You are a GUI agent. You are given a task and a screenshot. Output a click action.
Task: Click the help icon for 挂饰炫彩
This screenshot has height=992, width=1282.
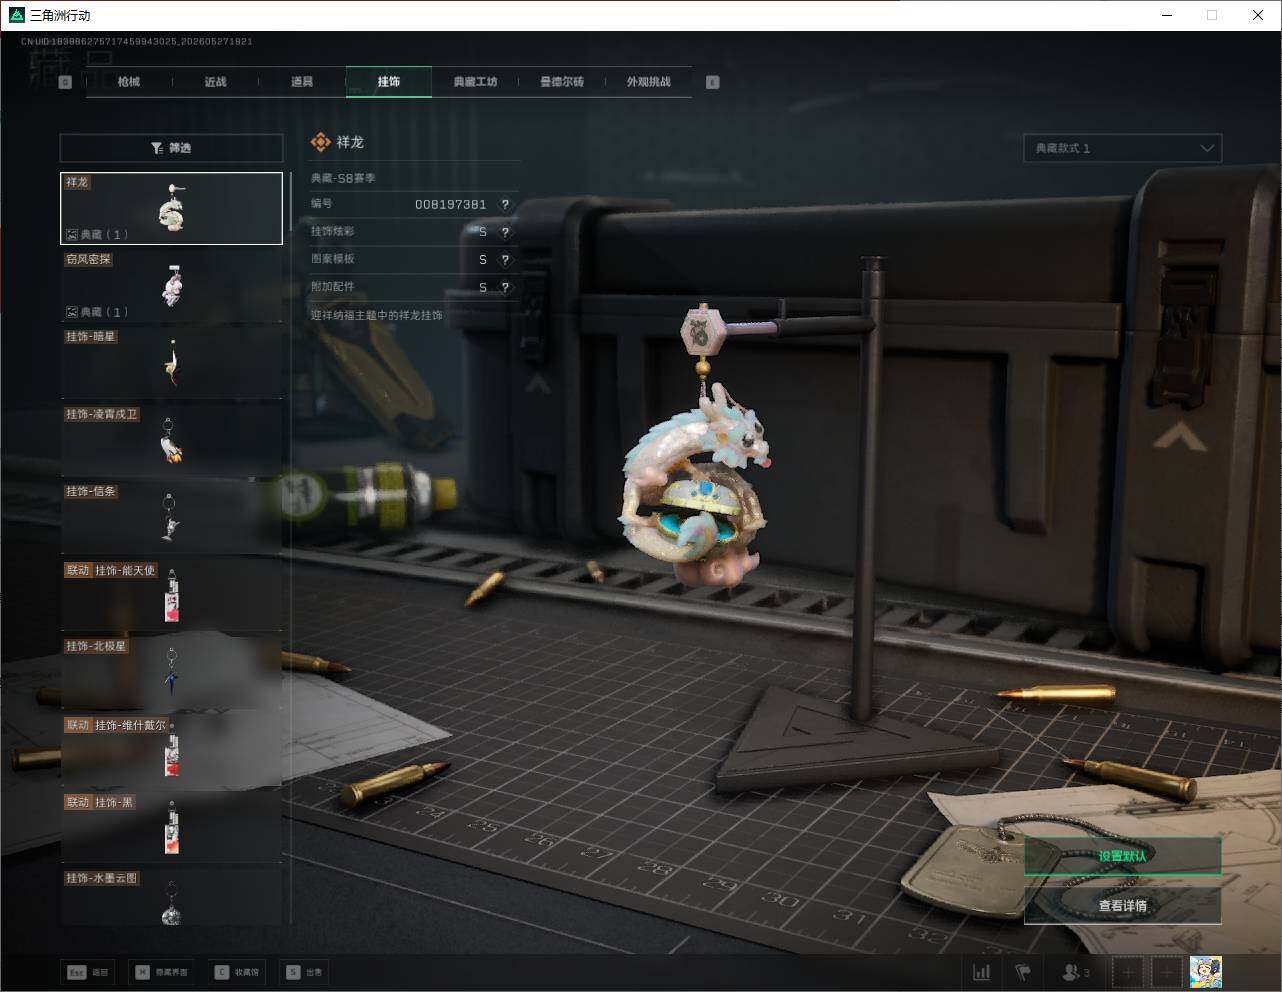pos(505,232)
